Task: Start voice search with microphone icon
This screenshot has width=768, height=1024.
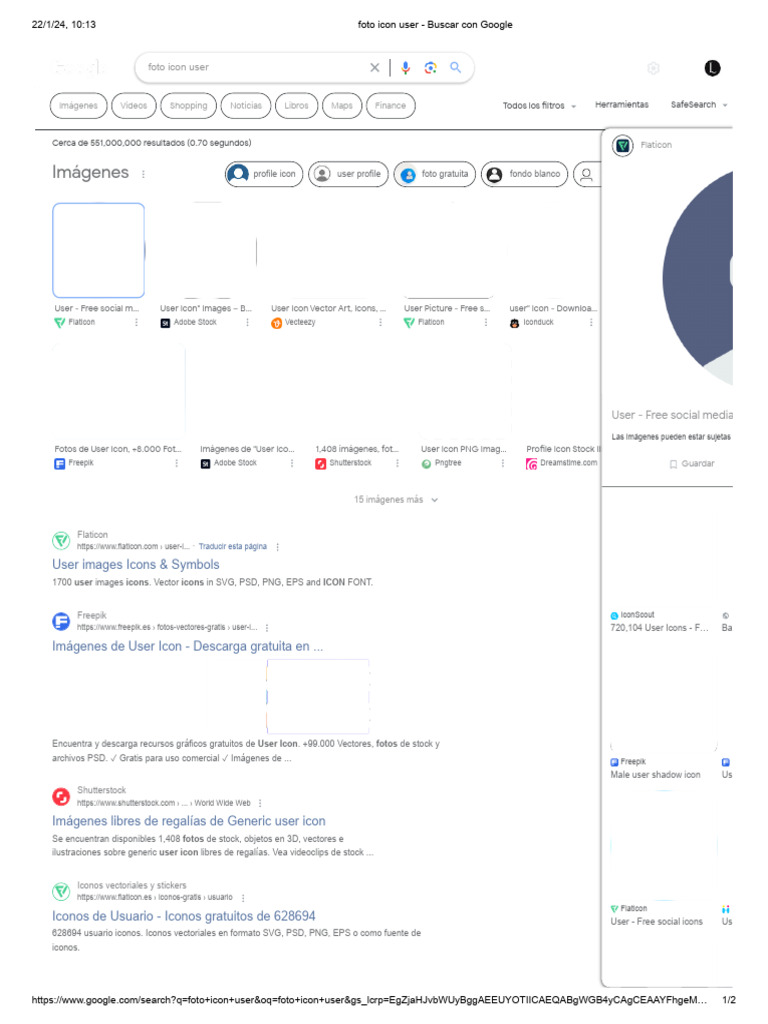Action: click(x=406, y=67)
